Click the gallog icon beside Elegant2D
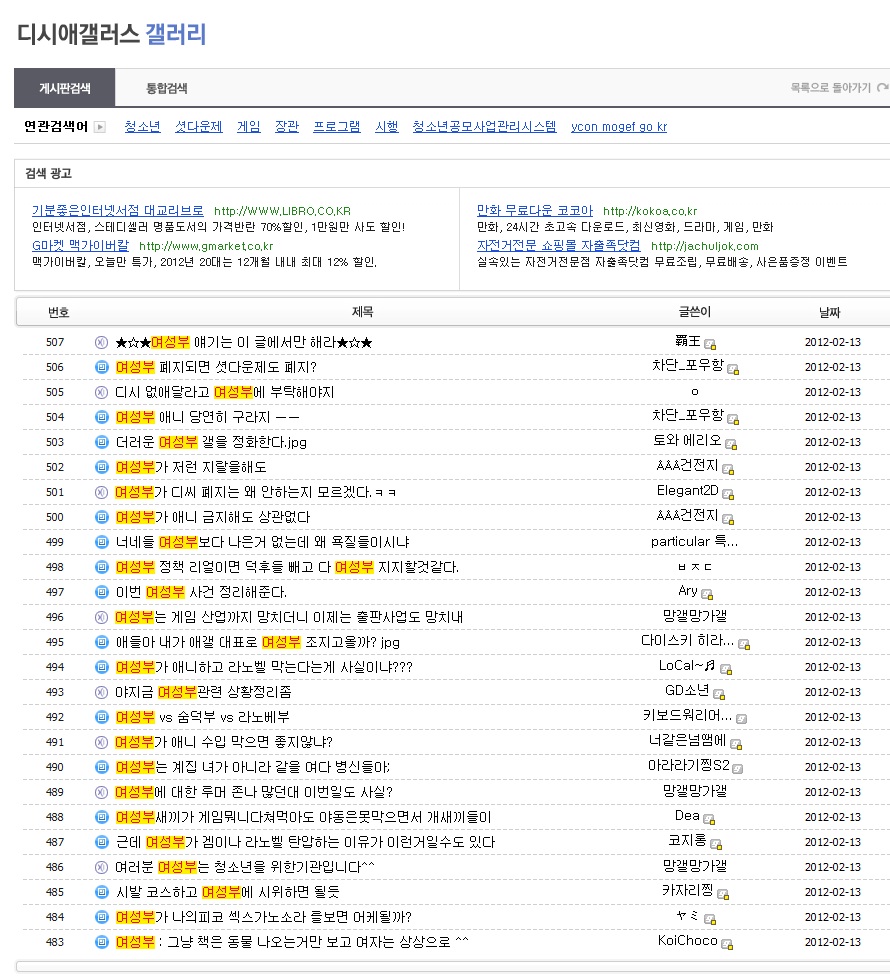This screenshot has width=890, height=978. (x=728, y=494)
